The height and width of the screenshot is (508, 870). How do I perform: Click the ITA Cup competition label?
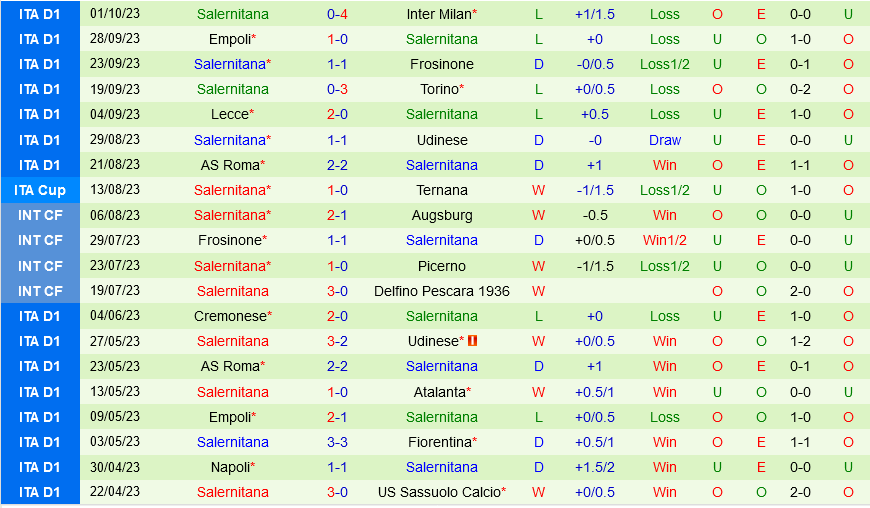[40, 190]
